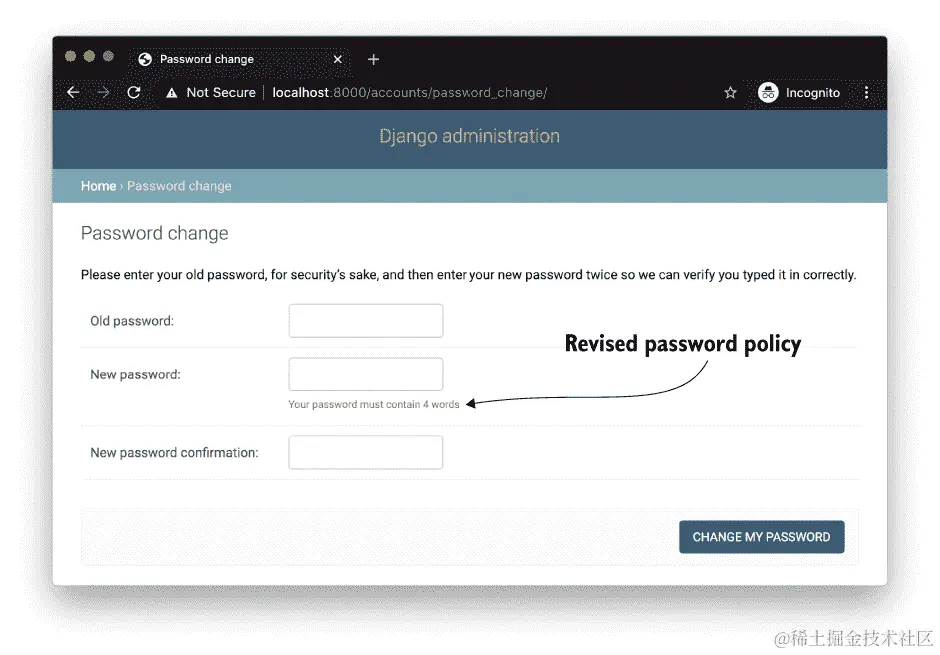Open a new tab with the plus icon

coord(373,59)
